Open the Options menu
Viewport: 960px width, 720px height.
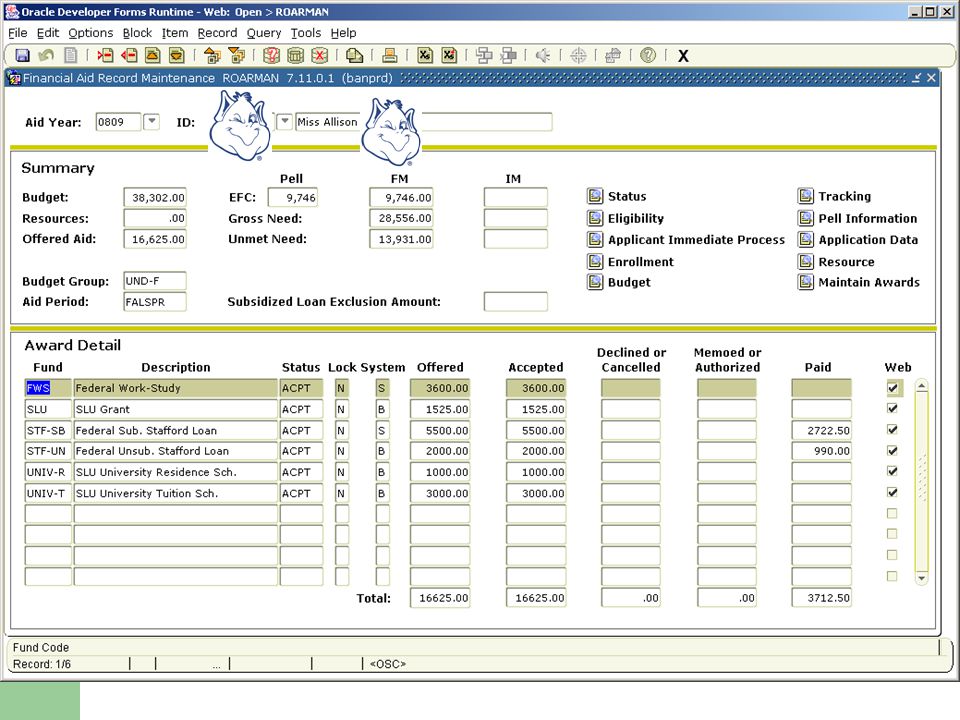pyautogui.click(x=91, y=33)
